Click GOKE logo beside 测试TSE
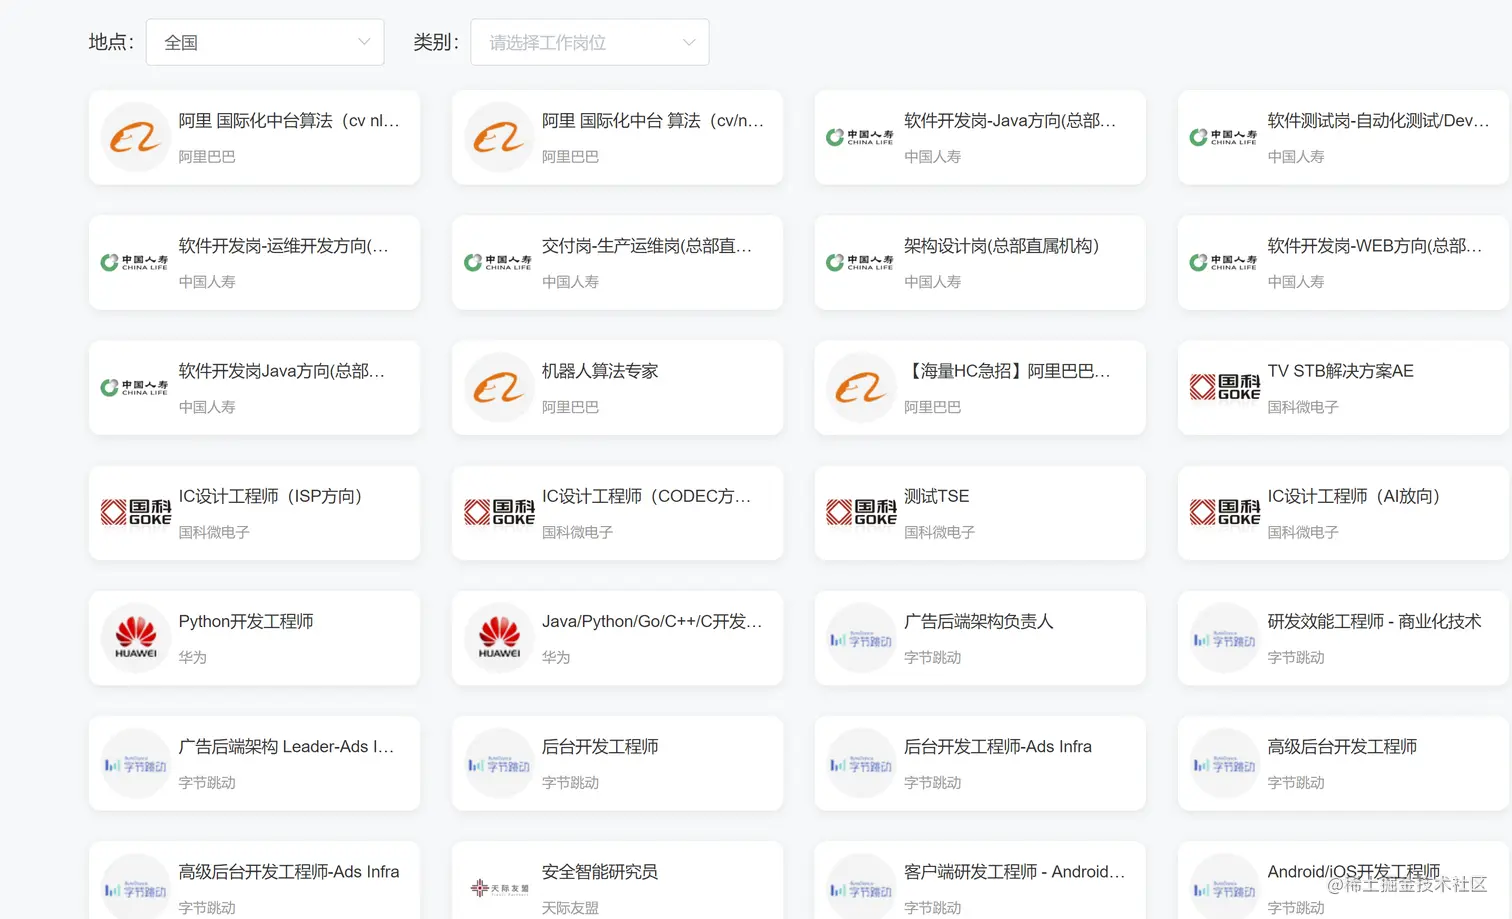Image resolution: width=1512 pixels, height=919 pixels. (x=861, y=512)
